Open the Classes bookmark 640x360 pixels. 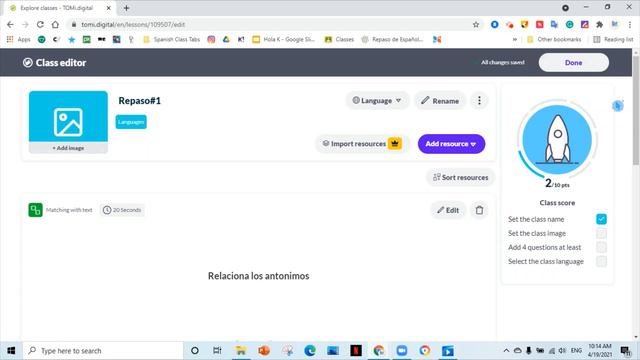point(339,40)
